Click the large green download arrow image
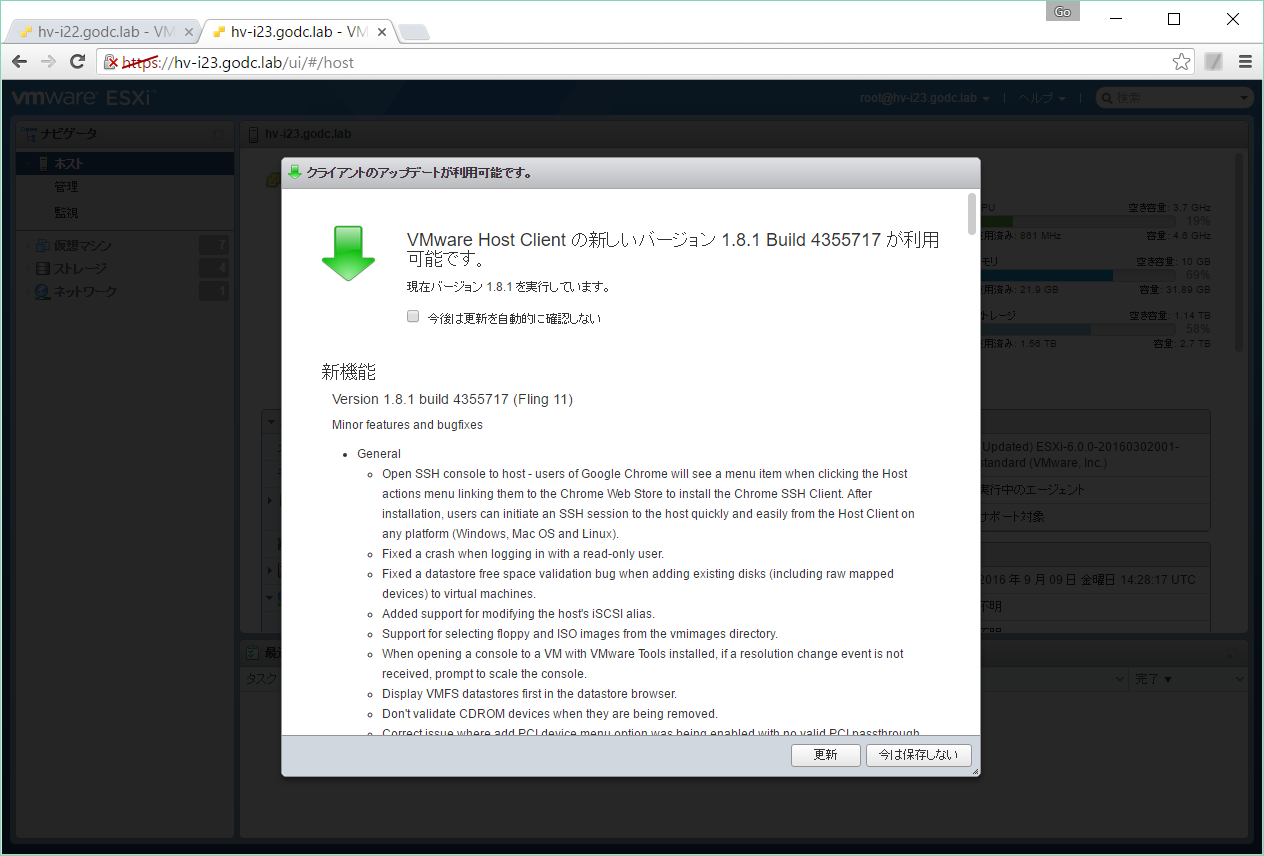The width and height of the screenshot is (1264, 856). pyautogui.click(x=348, y=254)
